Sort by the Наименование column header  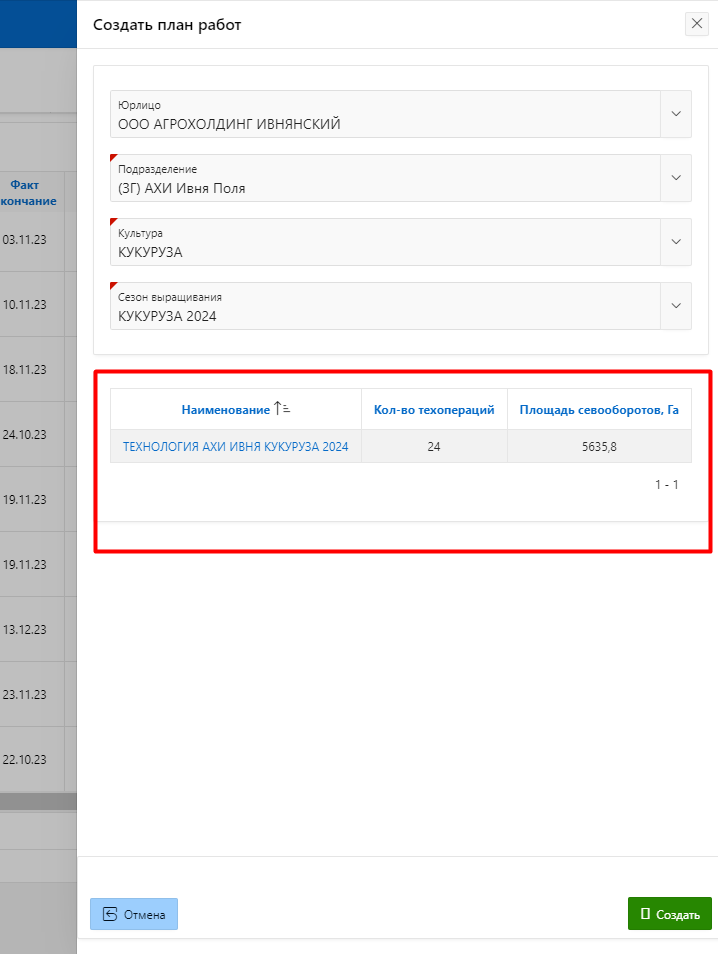(226, 410)
